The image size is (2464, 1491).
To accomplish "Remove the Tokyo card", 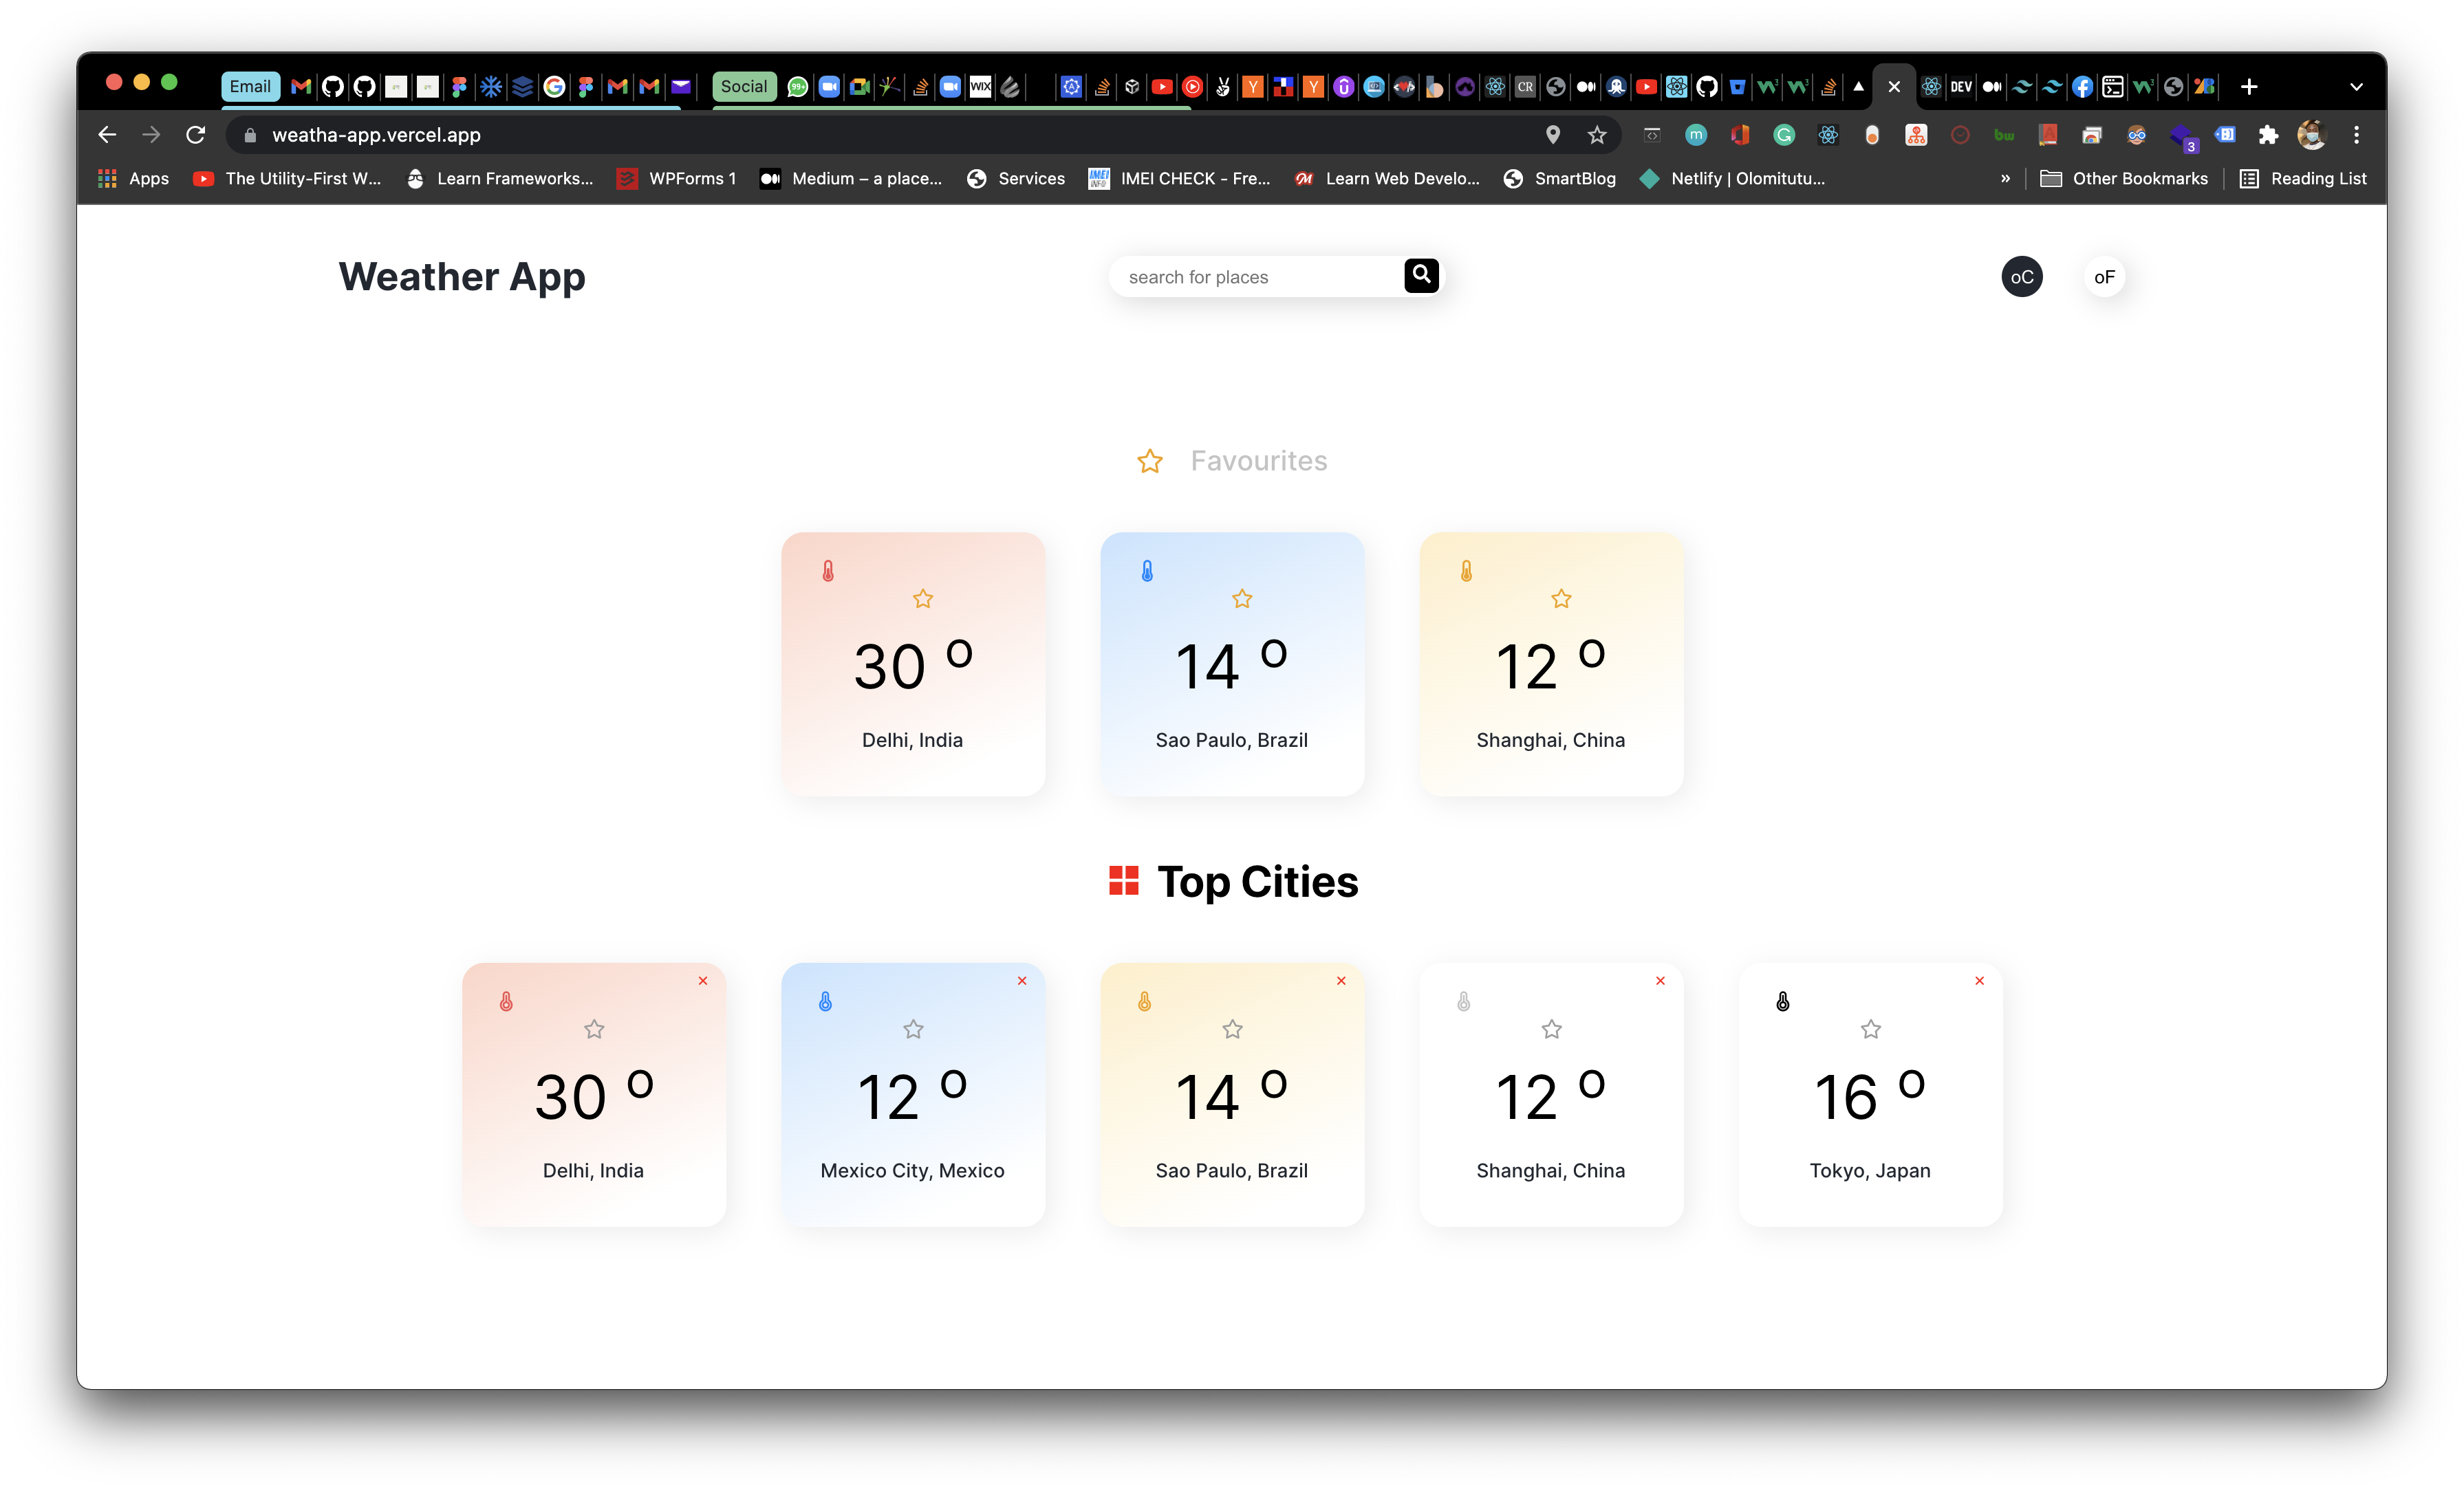I will (1979, 981).
